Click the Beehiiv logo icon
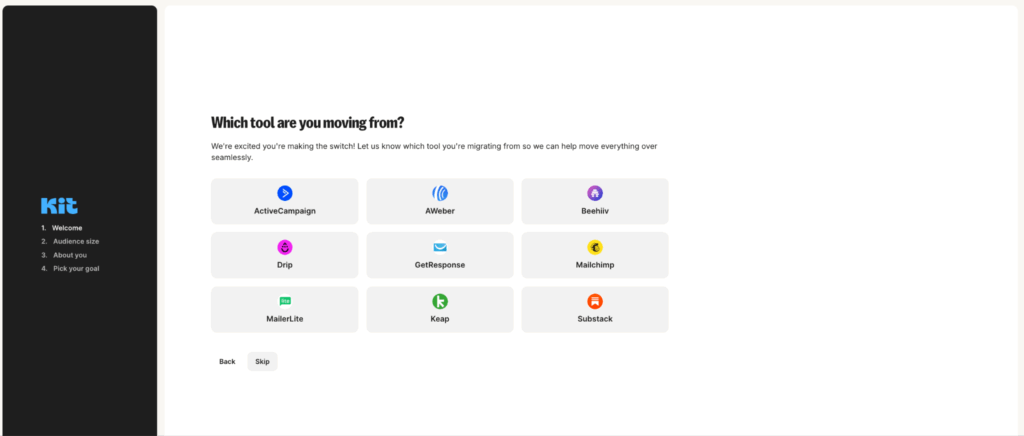The image size is (1024, 436). pos(595,193)
